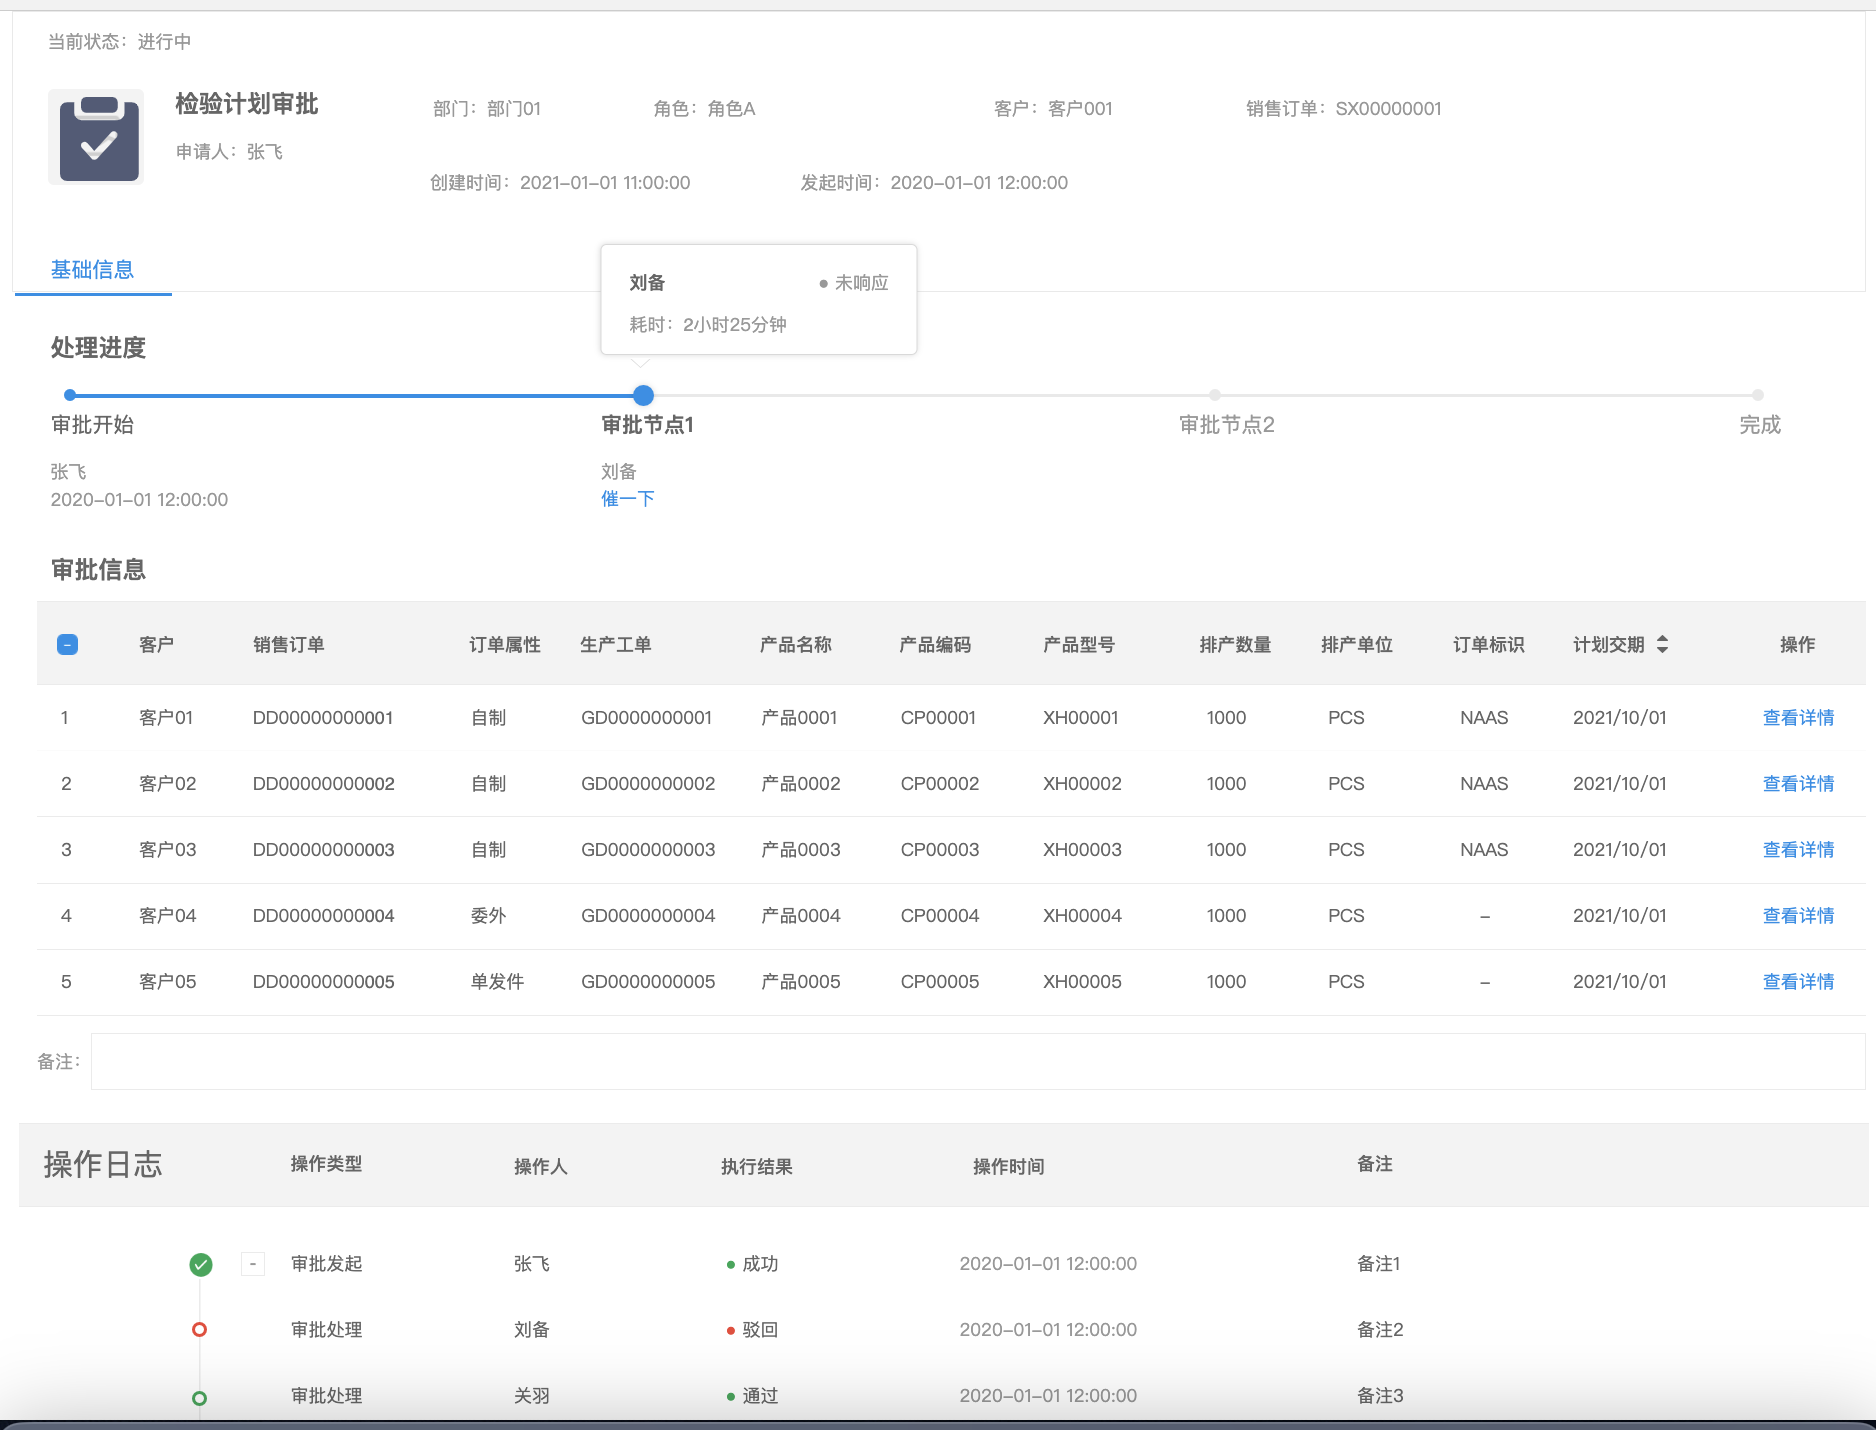Click 耗时: 2小时25分钟 in the tooltip
This screenshot has height=1430, width=1876.
(x=707, y=325)
